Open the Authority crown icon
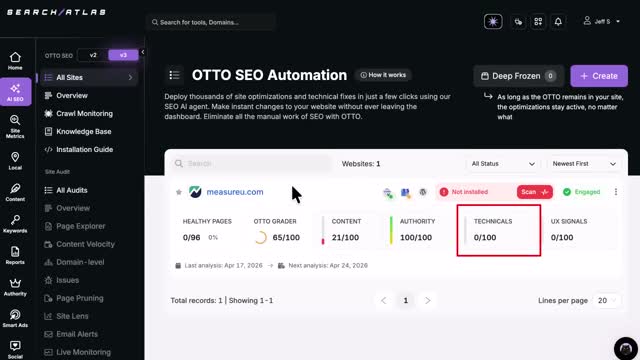 (x=15, y=287)
